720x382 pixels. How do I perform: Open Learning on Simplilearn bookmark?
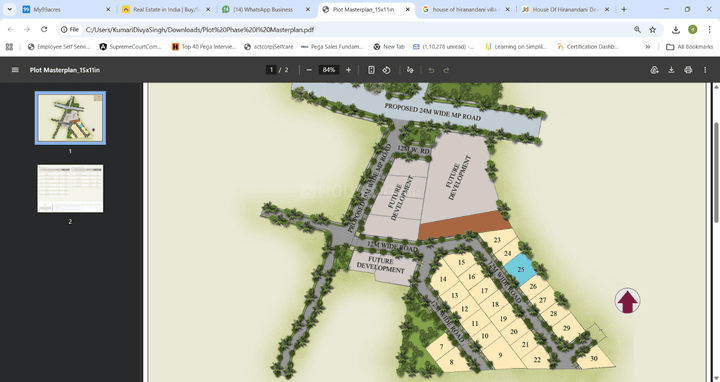pos(516,46)
